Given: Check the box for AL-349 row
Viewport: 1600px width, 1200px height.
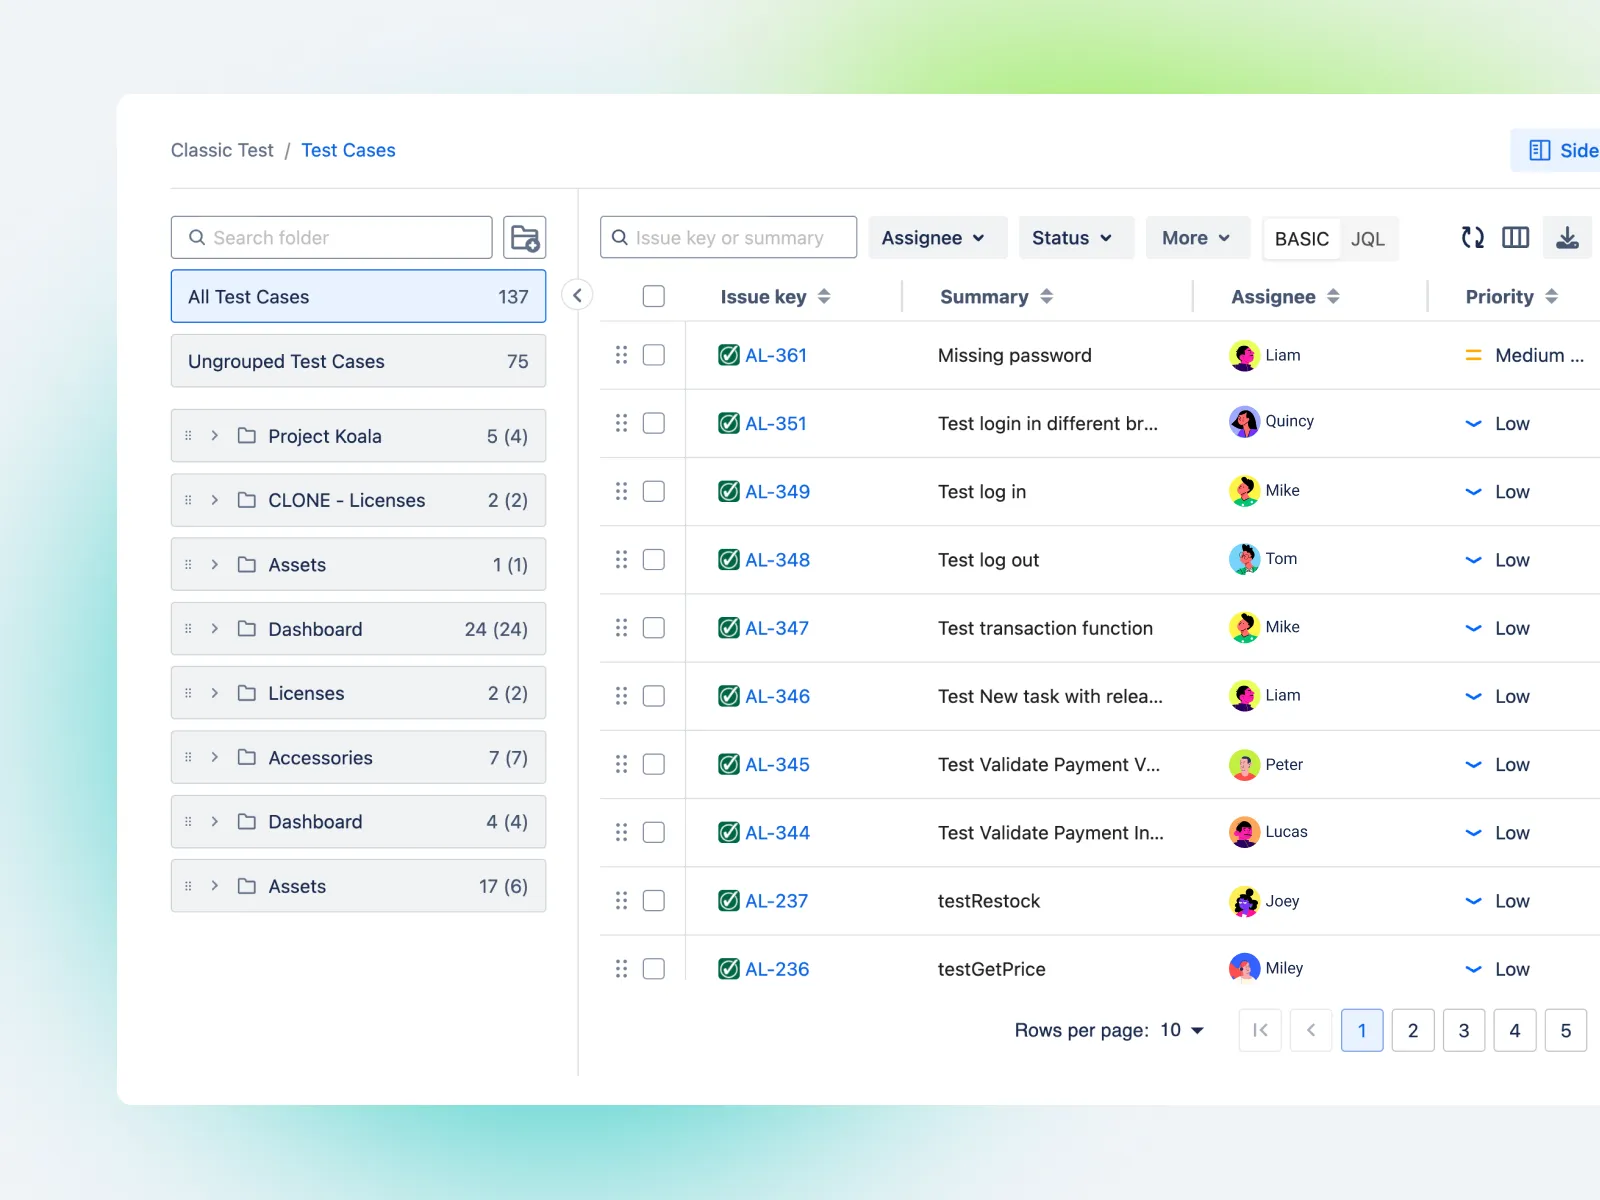Looking at the screenshot, I should [654, 492].
